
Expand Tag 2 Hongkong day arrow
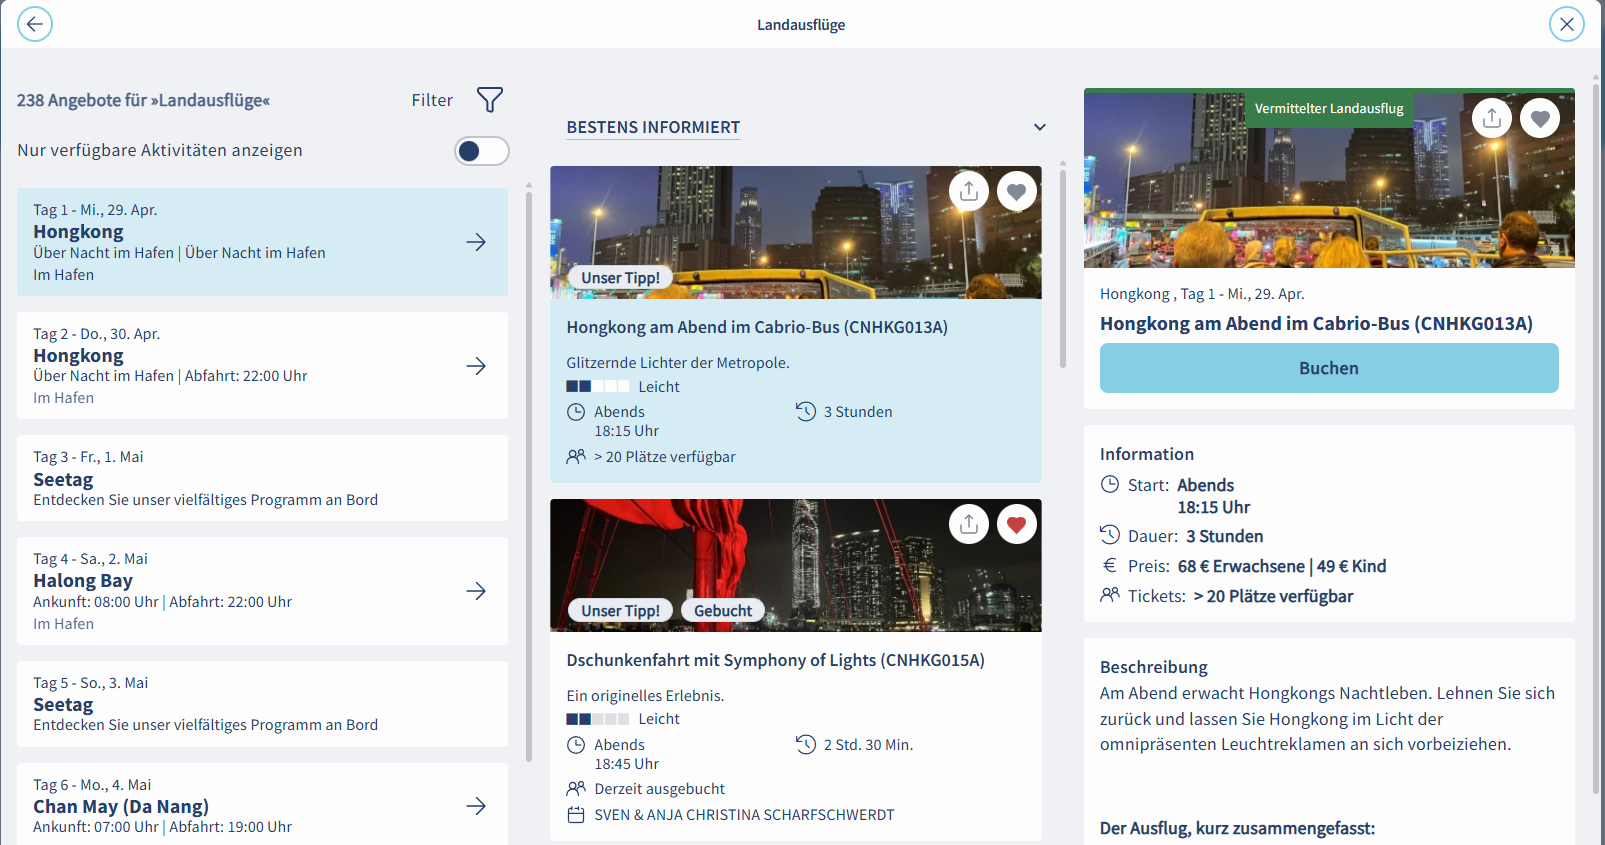[476, 366]
